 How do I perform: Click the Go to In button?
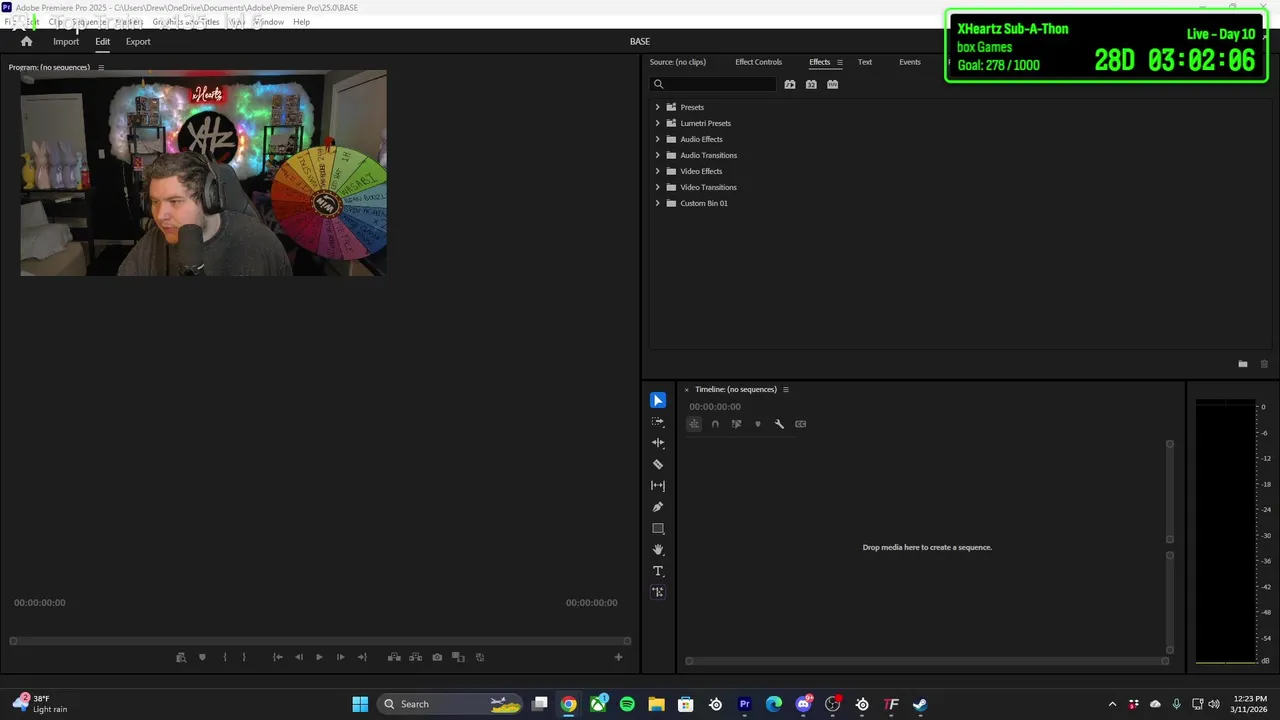(277, 657)
